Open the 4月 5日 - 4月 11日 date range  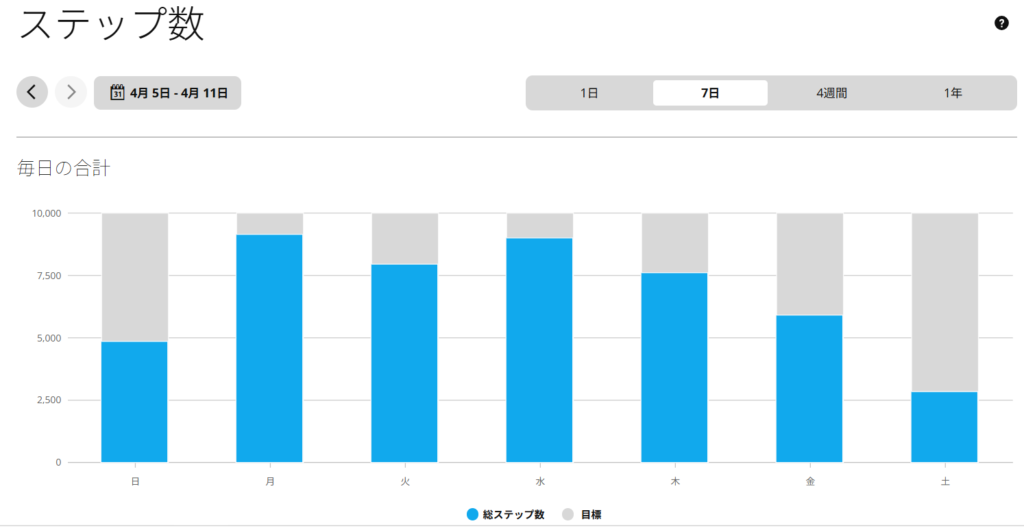[178, 93]
